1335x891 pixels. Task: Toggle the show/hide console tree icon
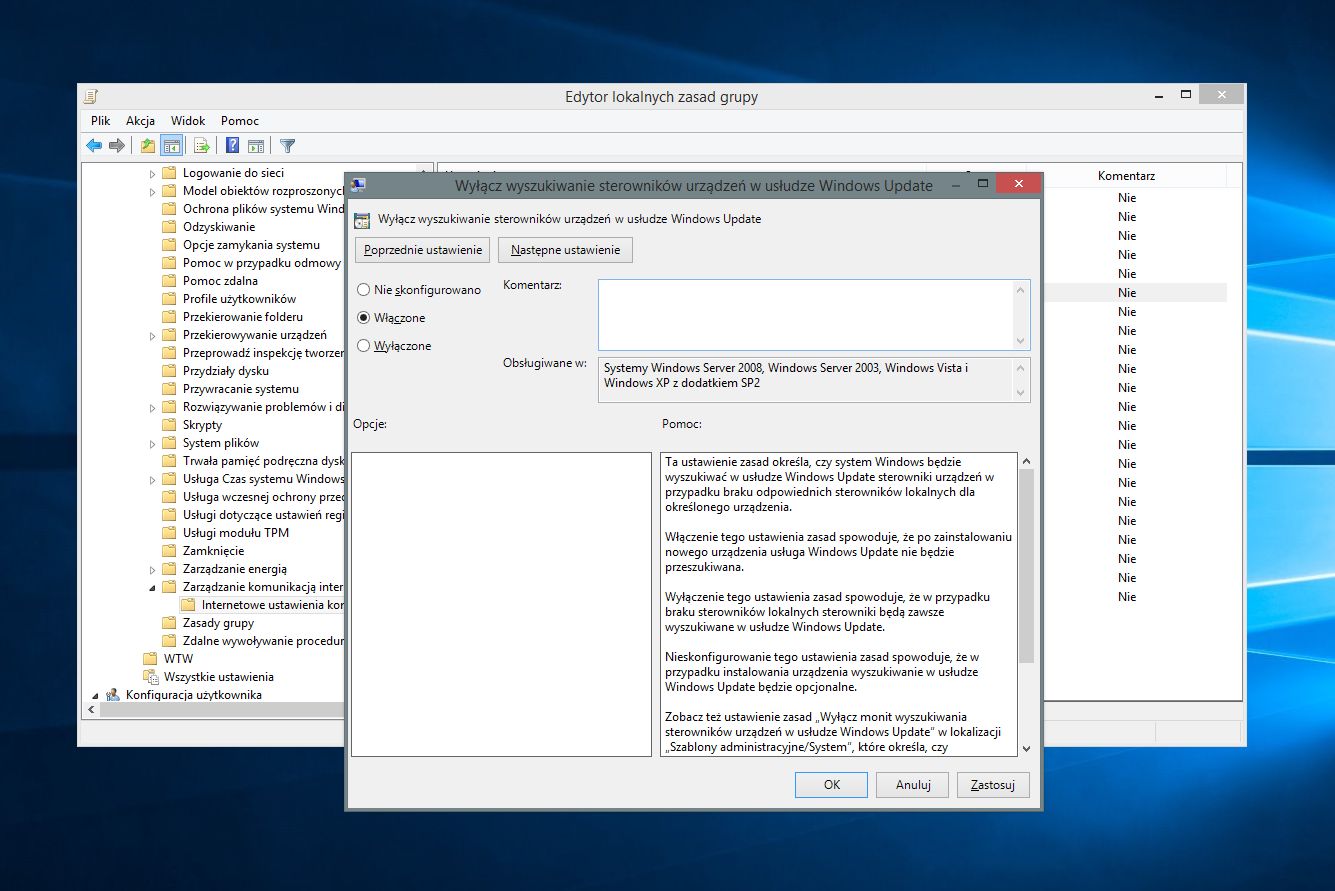[x=171, y=146]
